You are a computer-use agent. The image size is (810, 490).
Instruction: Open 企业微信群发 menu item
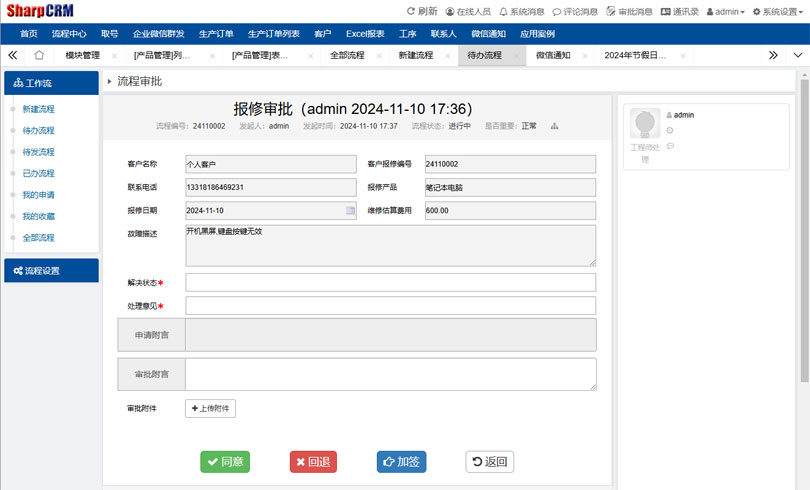(x=159, y=34)
